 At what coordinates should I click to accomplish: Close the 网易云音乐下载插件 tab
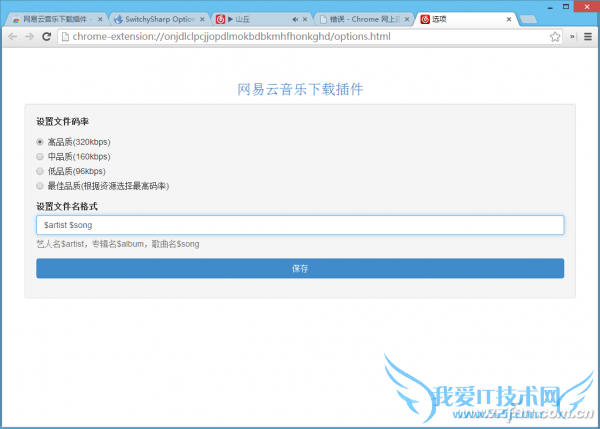pos(100,19)
